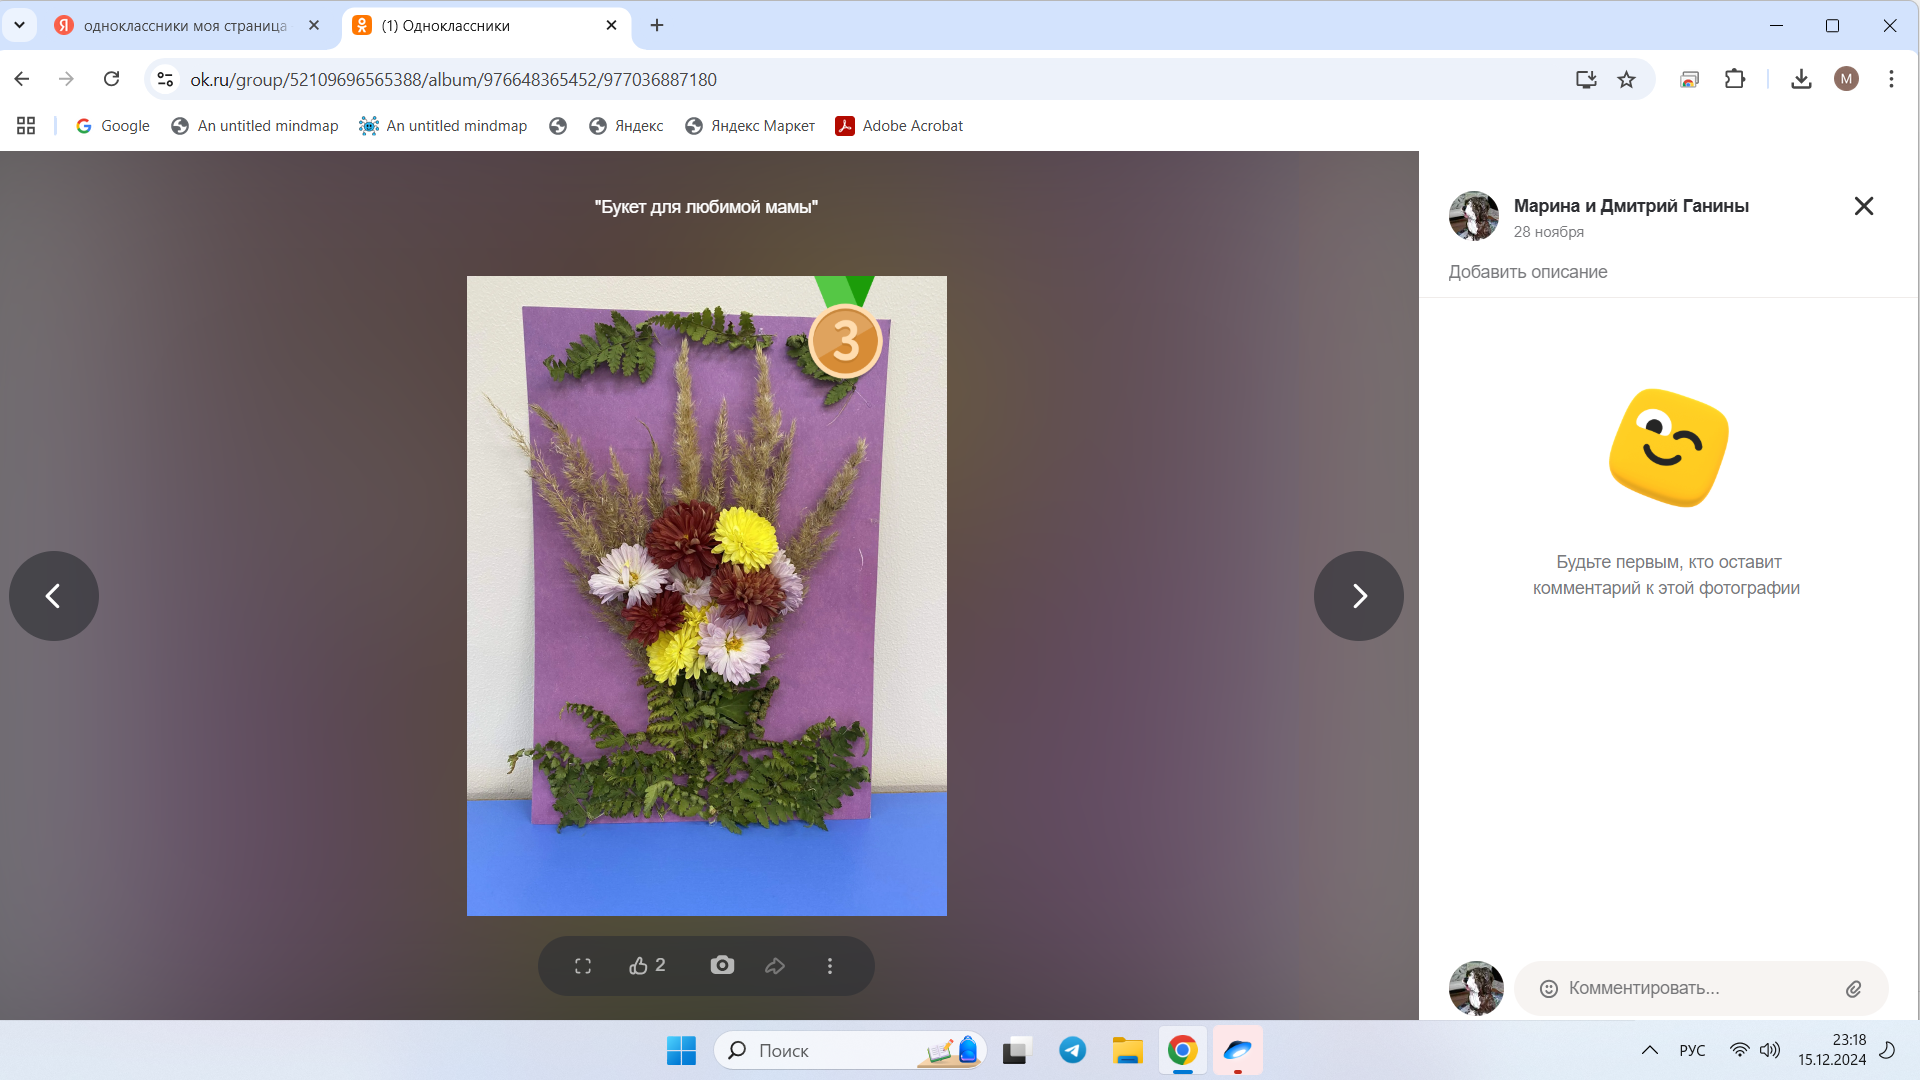
Task: Open the volume control in tray
Action: coord(1770,1051)
